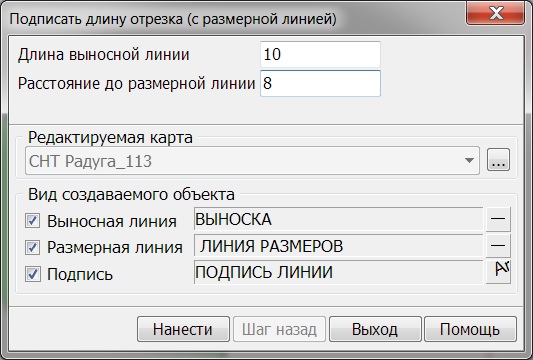This screenshot has height=360, width=533.
Task: Click the line style icon for ВЫНОСКА
Action: point(498,219)
